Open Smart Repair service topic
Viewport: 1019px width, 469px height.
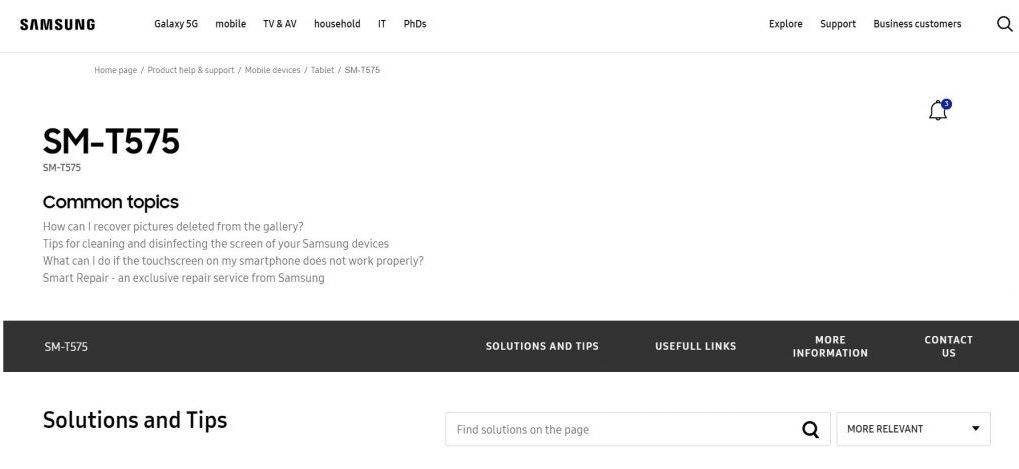click(x=183, y=278)
